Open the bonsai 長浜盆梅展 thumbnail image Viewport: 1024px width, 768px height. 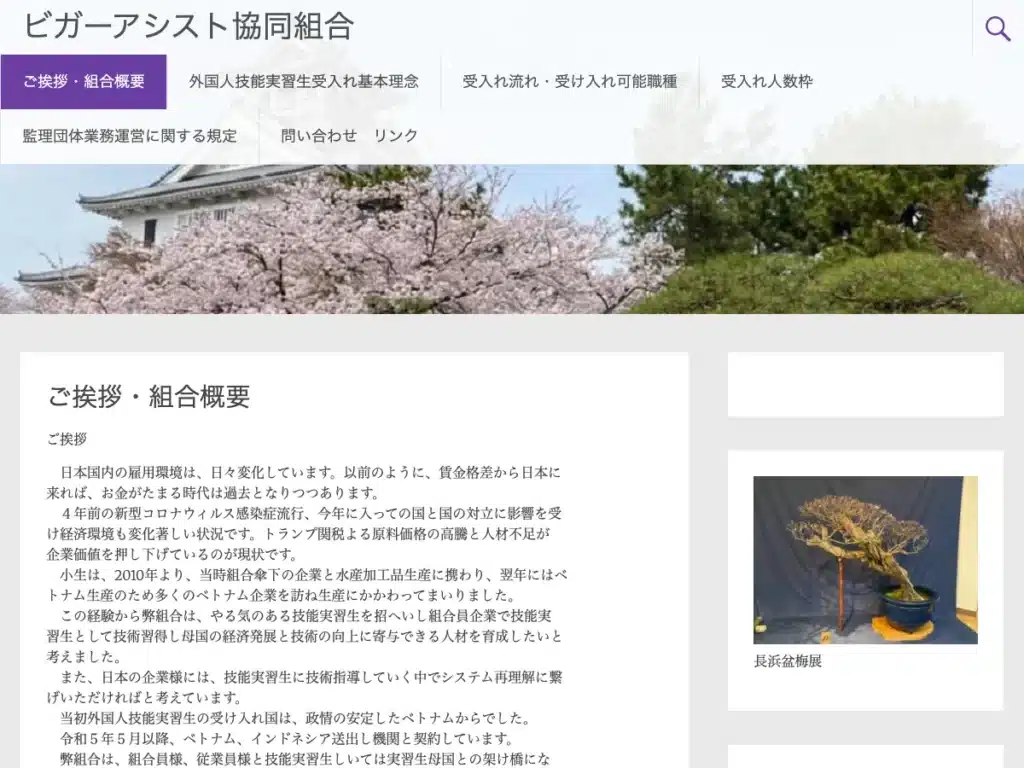coord(865,560)
